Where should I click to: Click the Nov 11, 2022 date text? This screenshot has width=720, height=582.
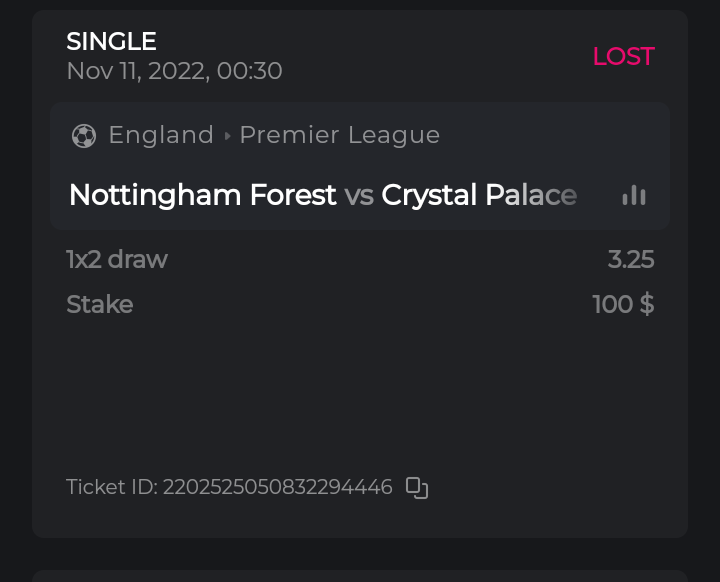pyautogui.click(x=174, y=71)
